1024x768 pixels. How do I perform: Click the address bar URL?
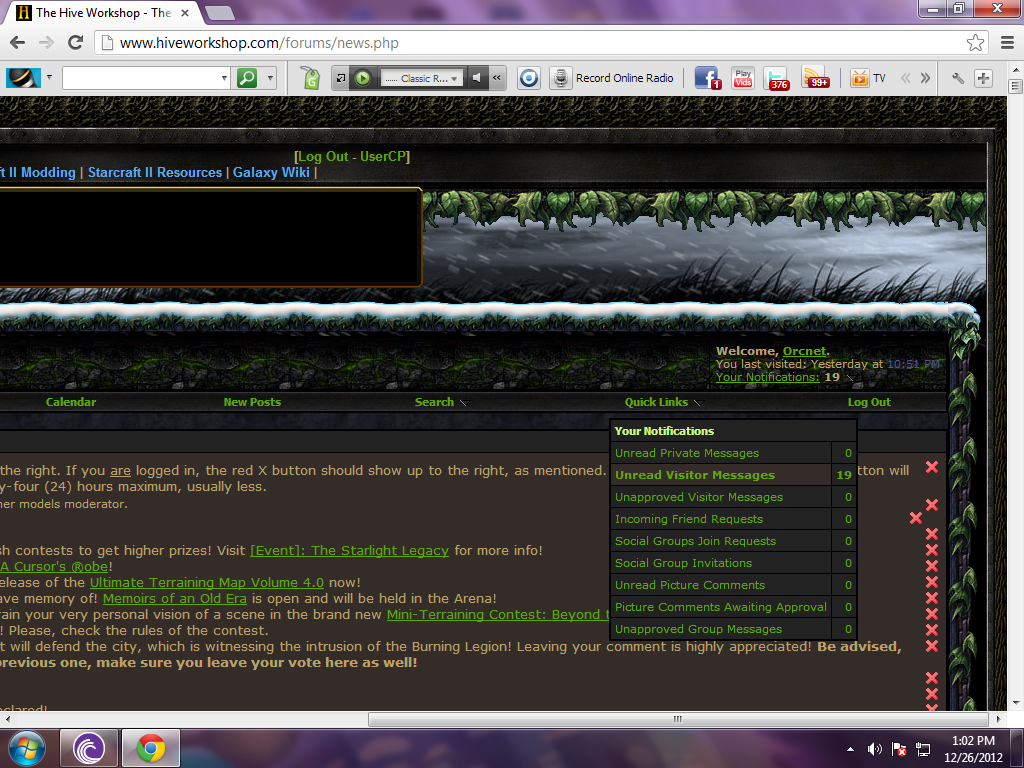click(259, 43)
